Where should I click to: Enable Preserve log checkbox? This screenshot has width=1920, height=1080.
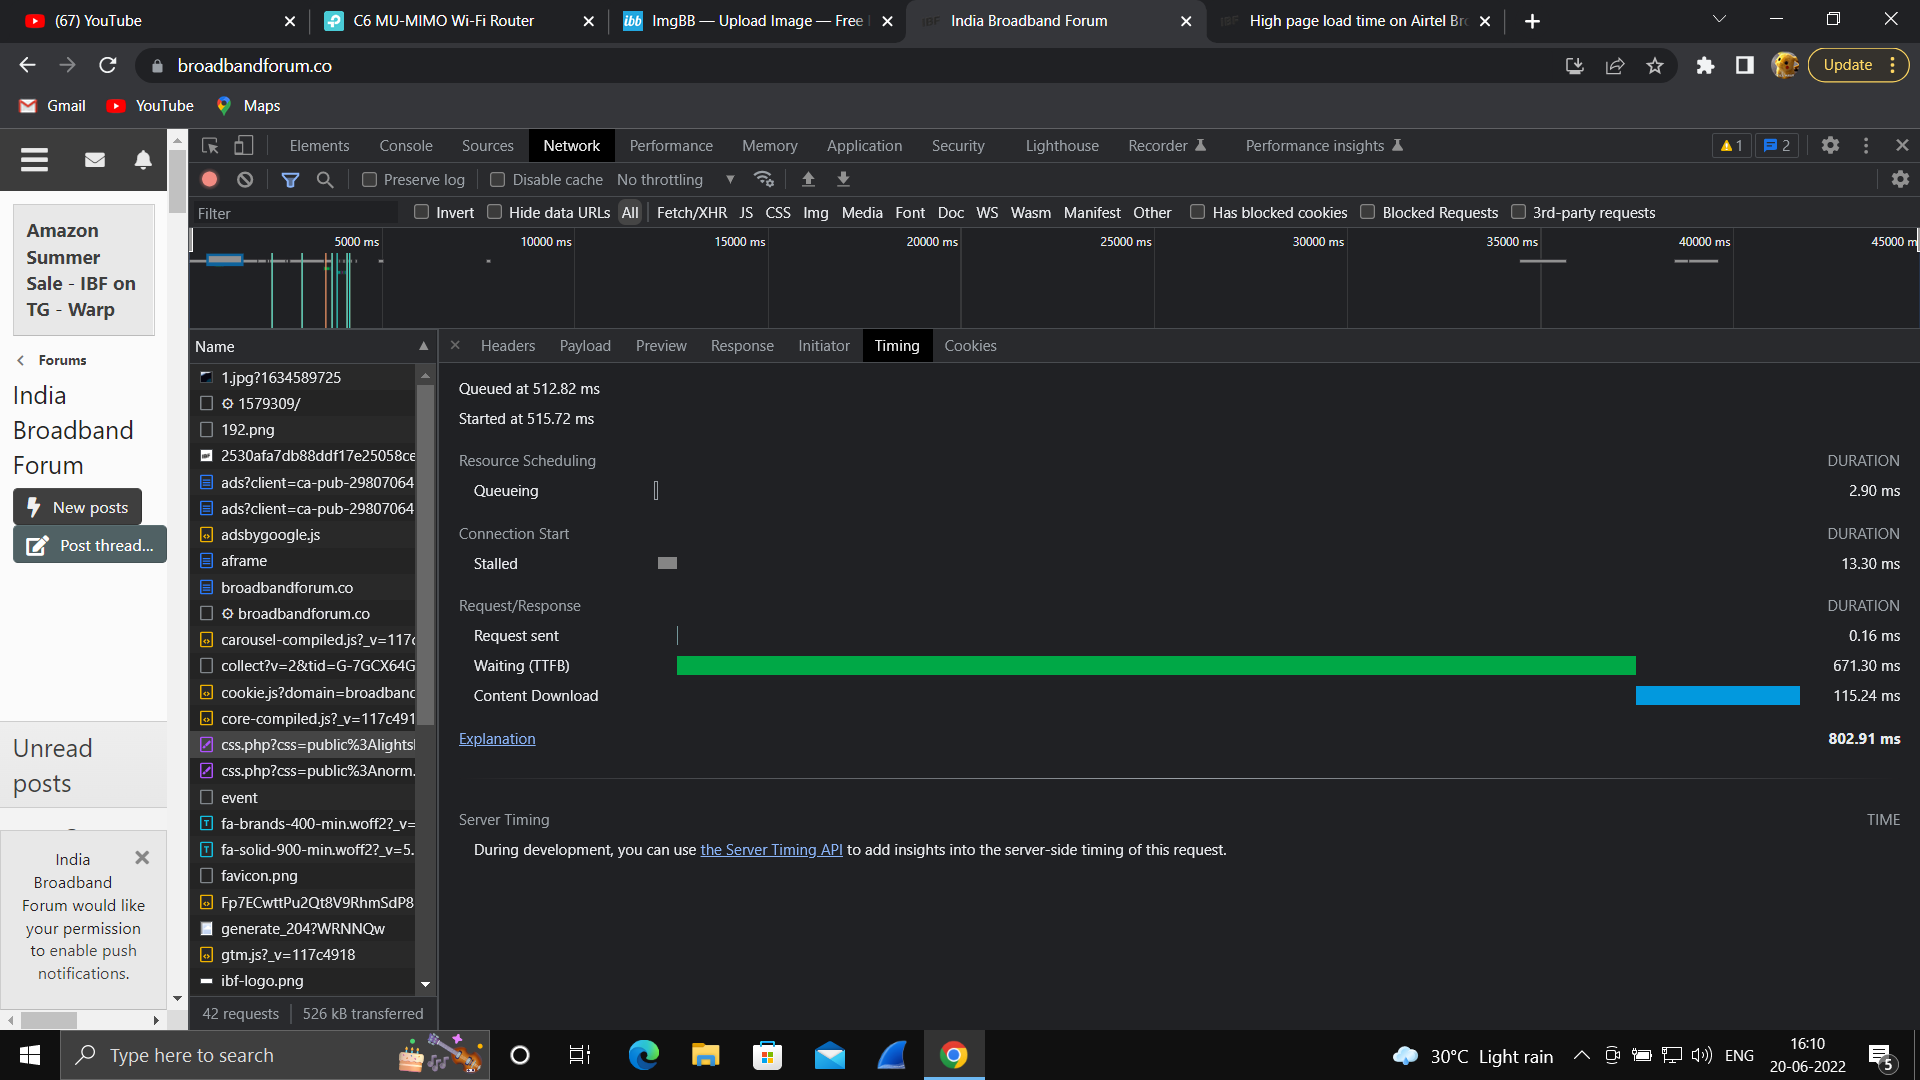(x=370, y=180)
